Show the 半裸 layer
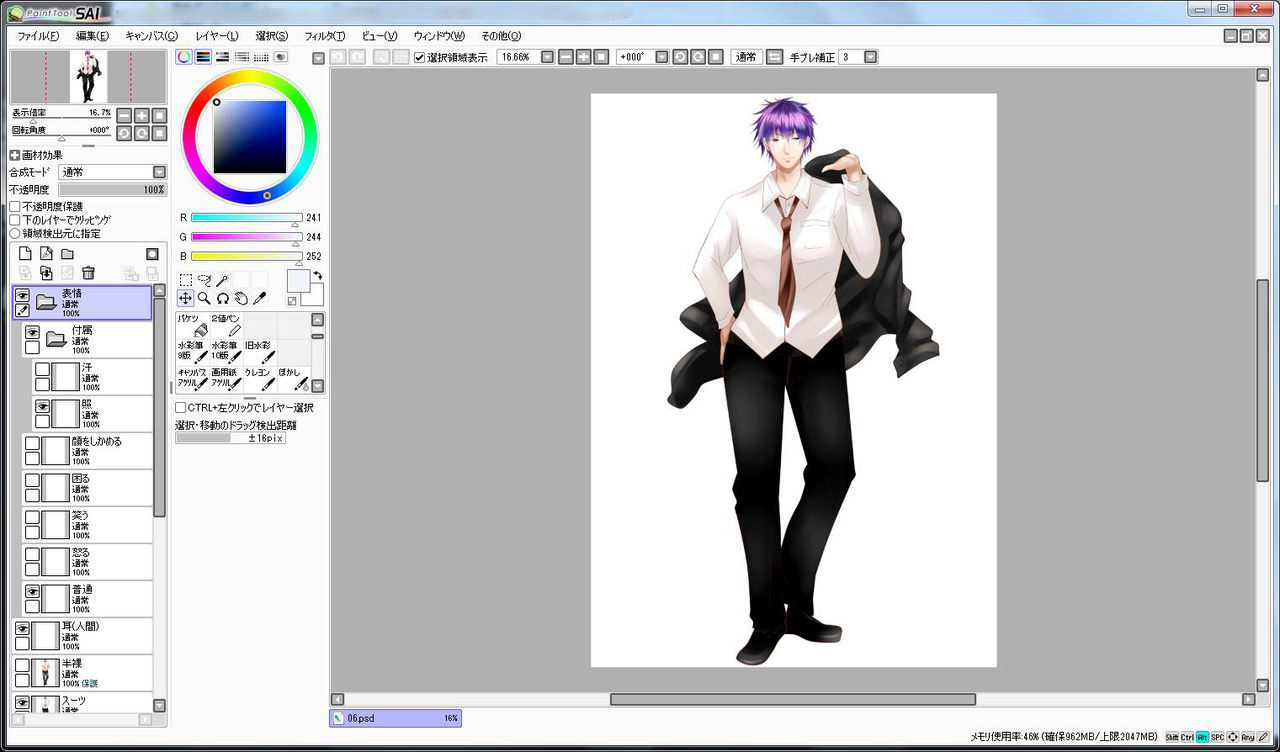Screen dimensions: 1280x752 [x=22, y=665]
